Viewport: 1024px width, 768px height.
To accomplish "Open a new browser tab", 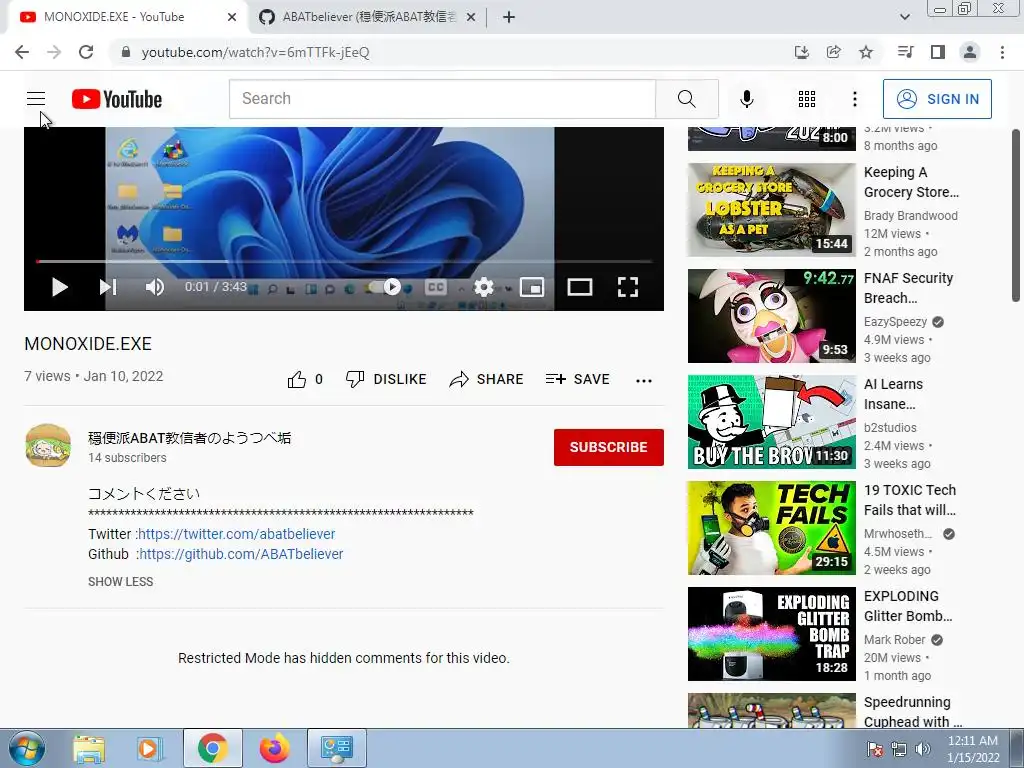I will coord(509,17).
